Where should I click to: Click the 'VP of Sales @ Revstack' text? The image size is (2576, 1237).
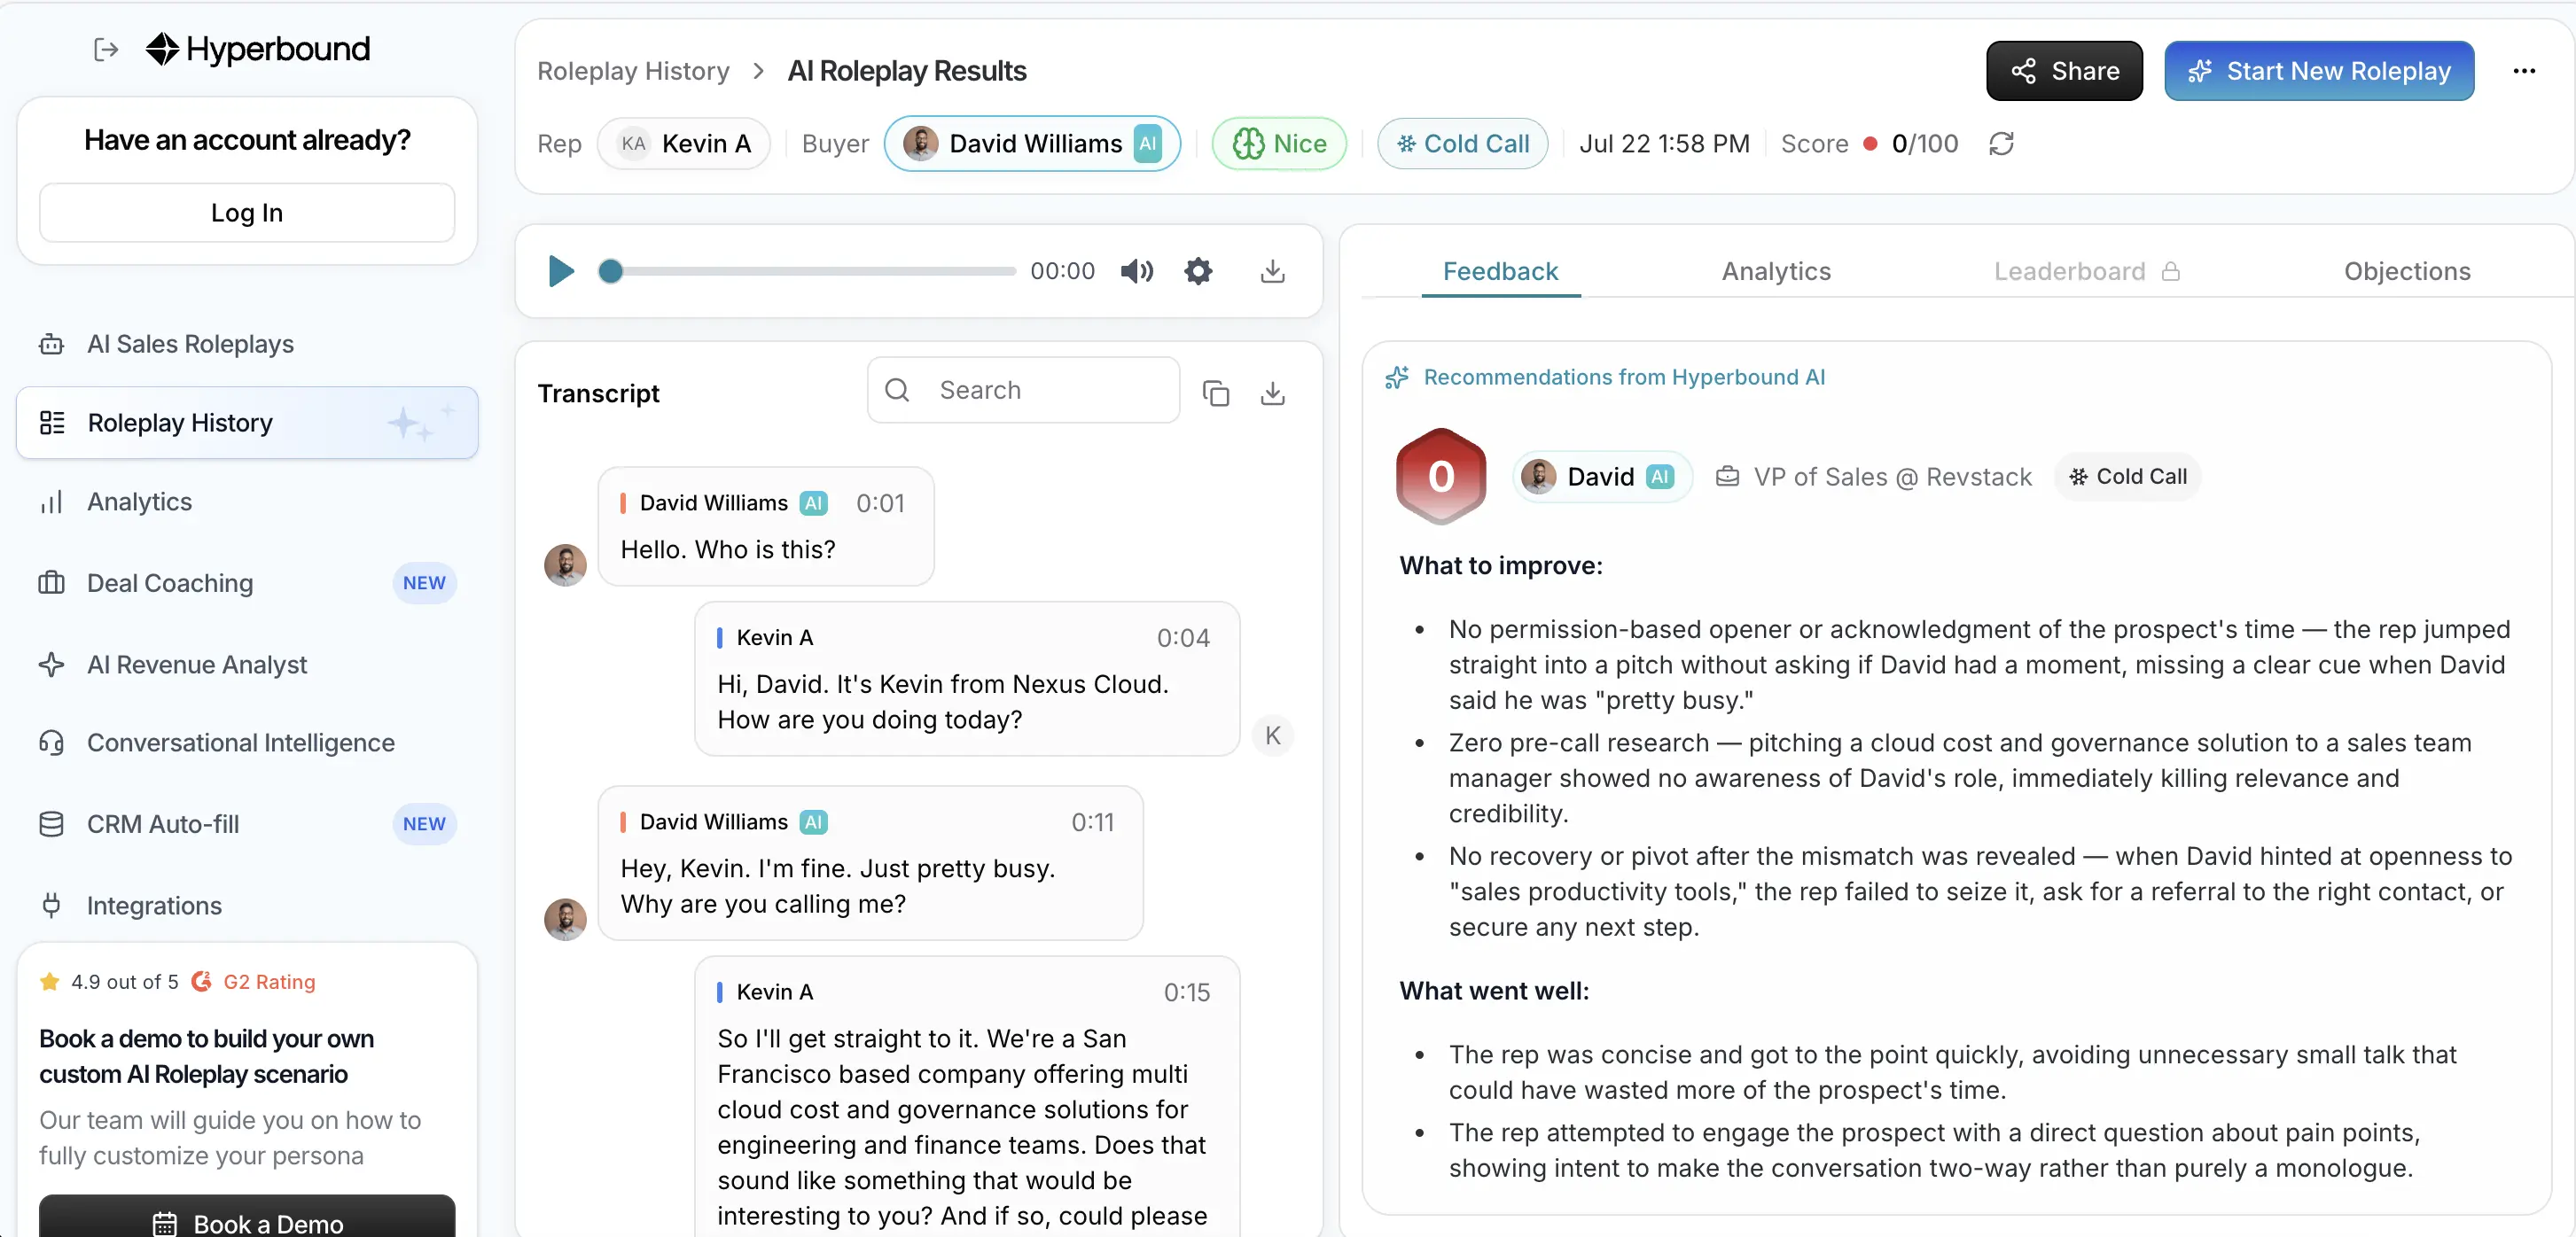pos(1892,476)
